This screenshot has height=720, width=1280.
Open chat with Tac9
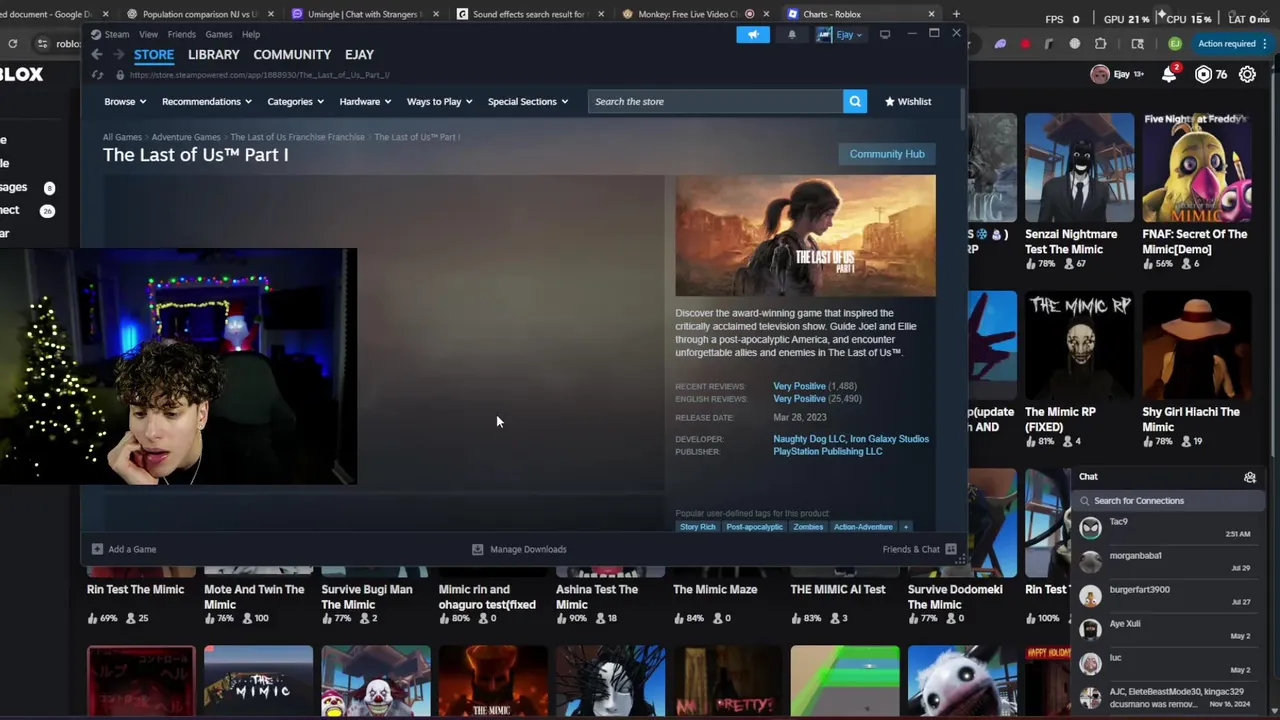pyautogui.click(x=1166, y=527)
